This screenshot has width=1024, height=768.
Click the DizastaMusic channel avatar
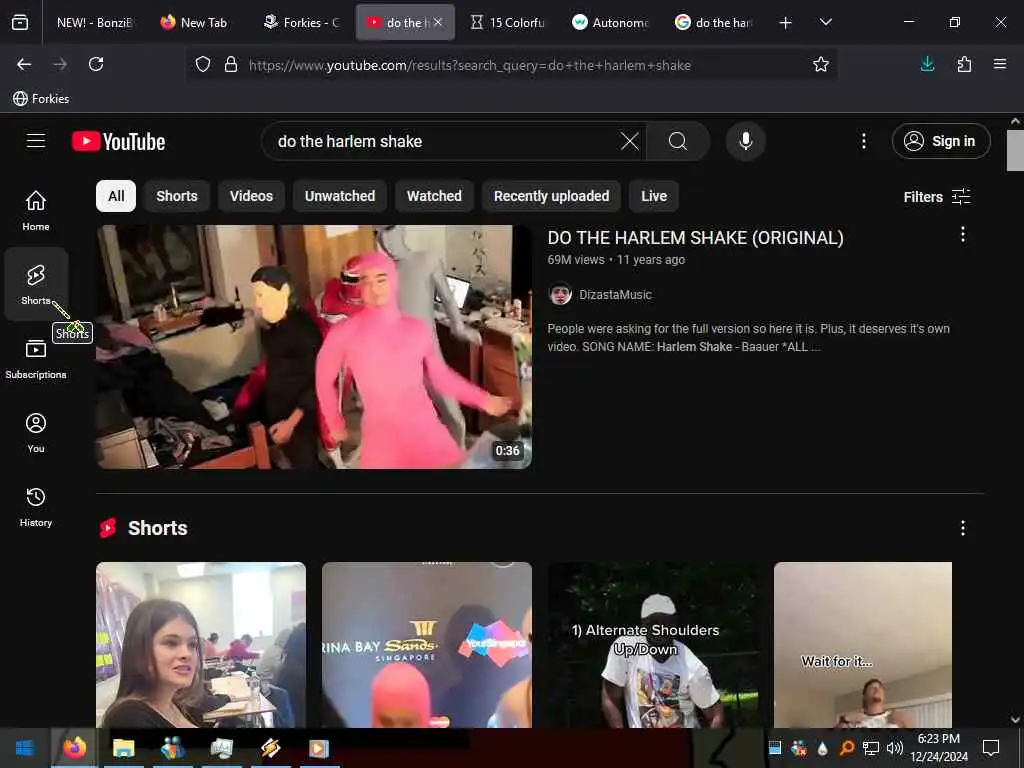[560, 295]
